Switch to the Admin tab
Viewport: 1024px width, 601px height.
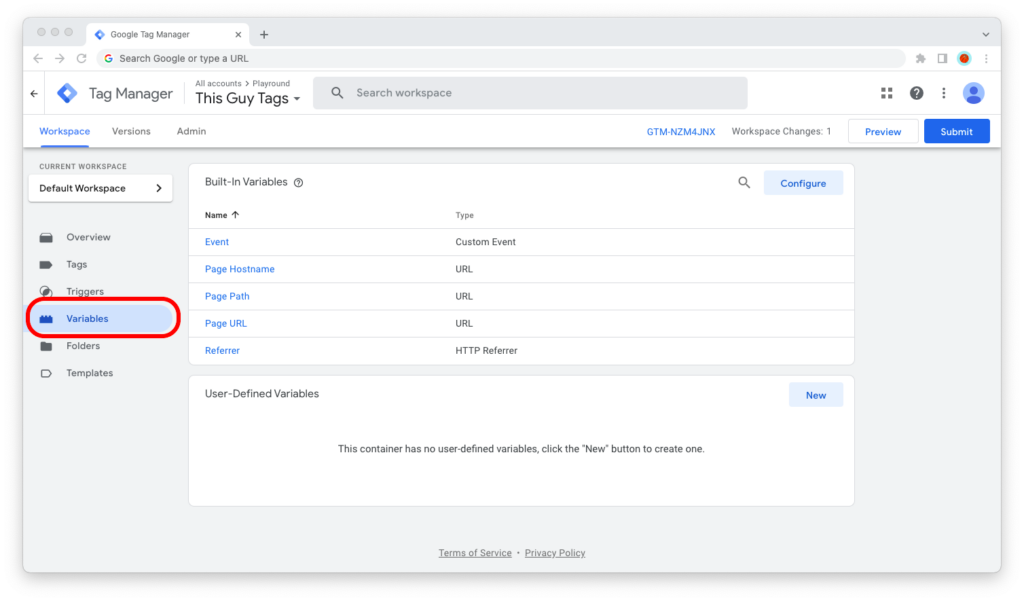coord(191,131)
